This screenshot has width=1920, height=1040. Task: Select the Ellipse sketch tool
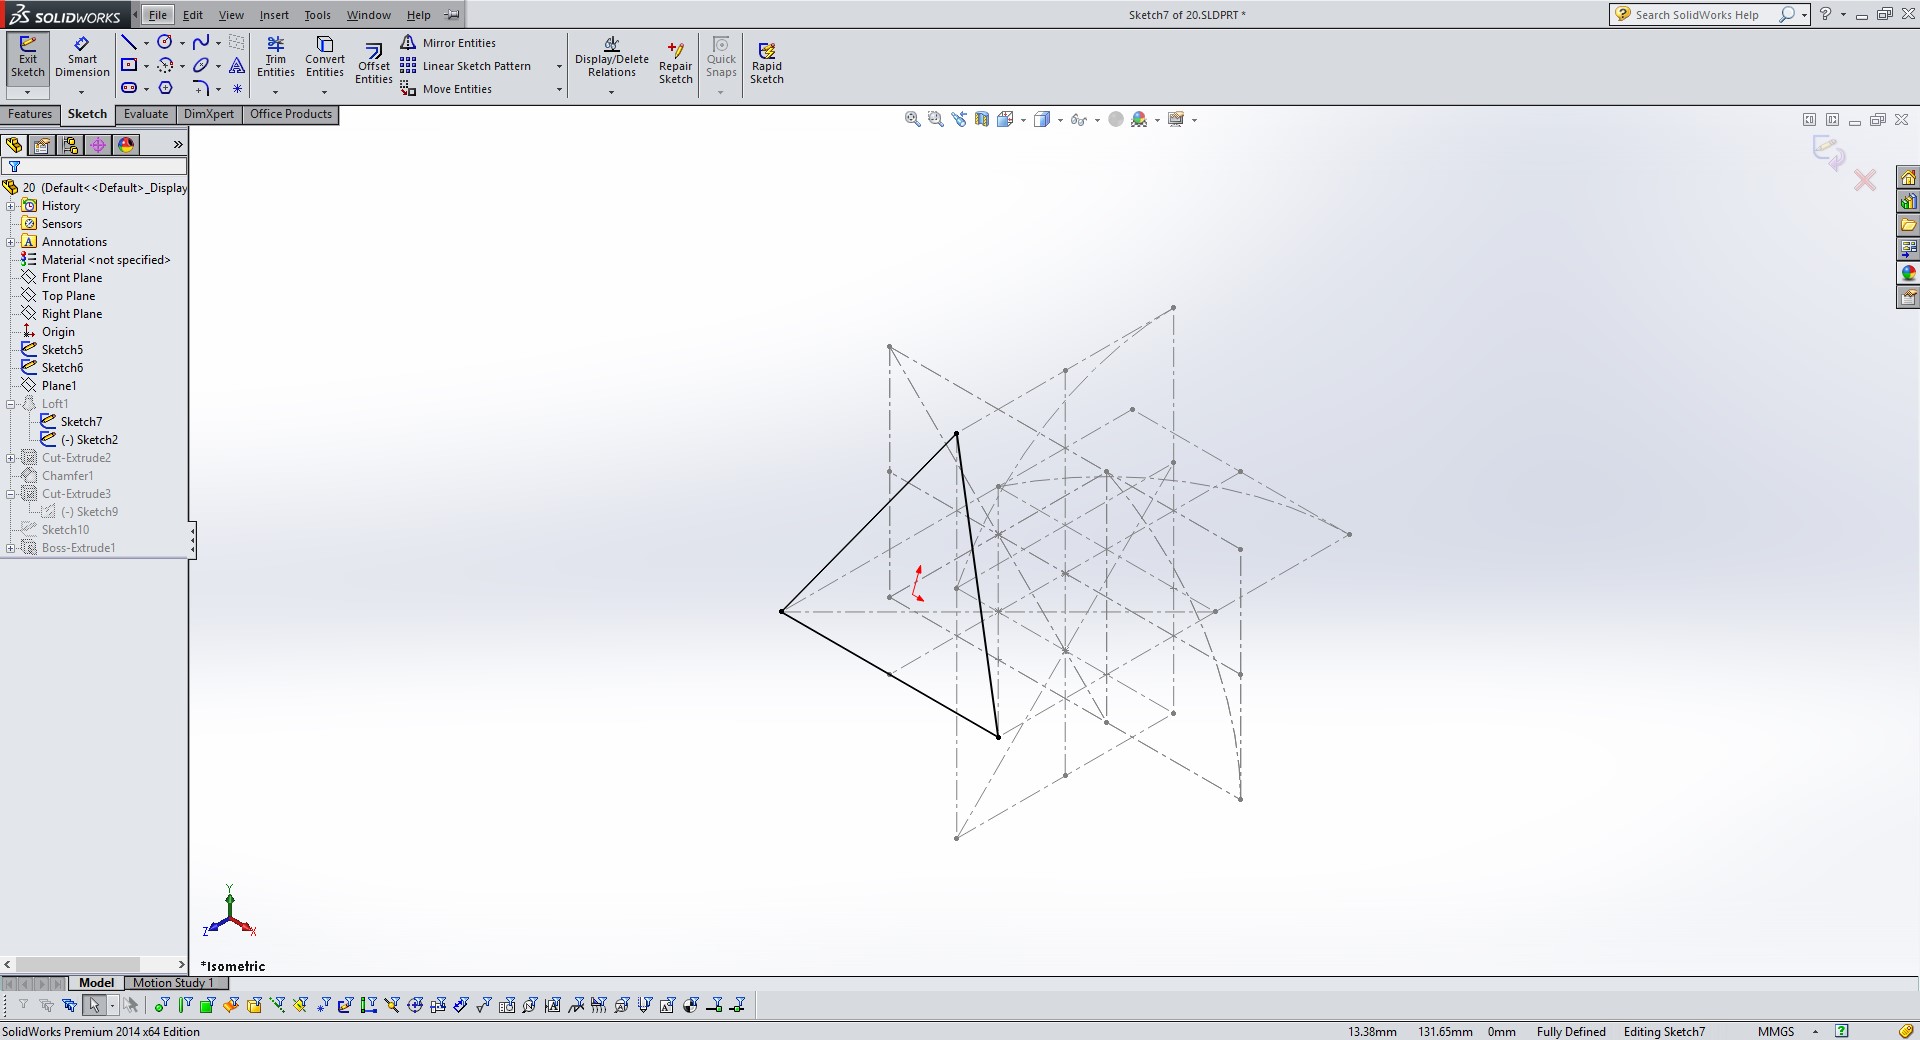coord(201,65)
